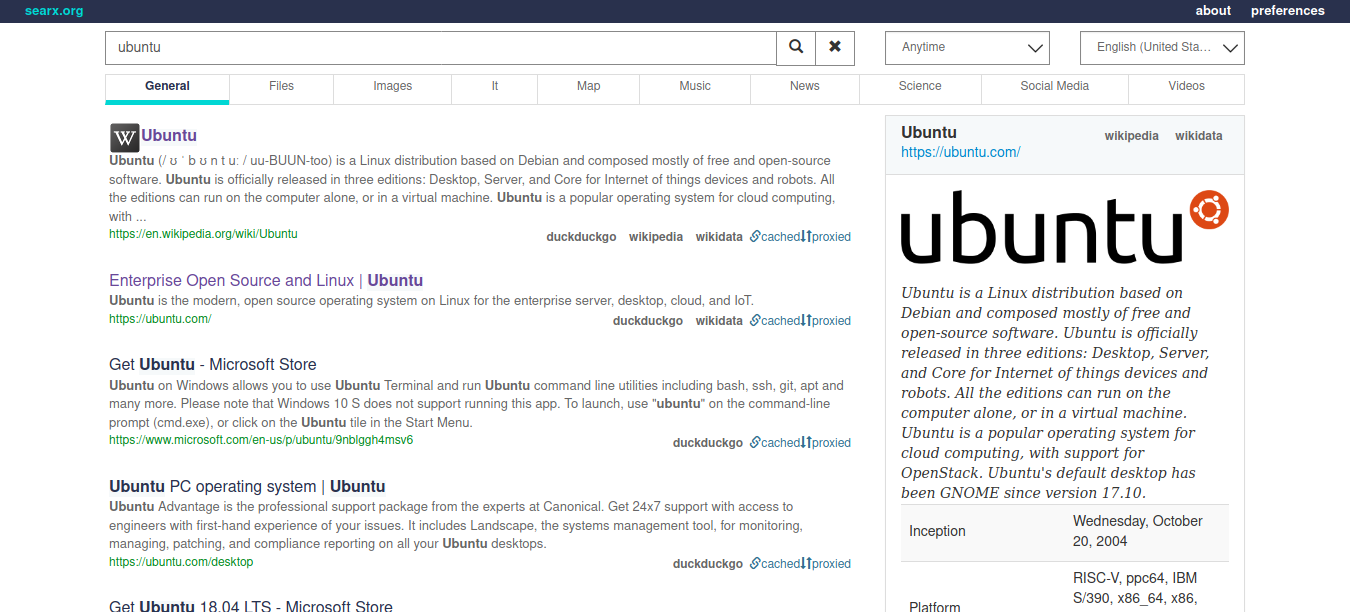Image resolution: width=1350 pixels, height=612 pixels.
Task: Click the https://ubuntu.com/desktop green URL
Action: (181, 562)
